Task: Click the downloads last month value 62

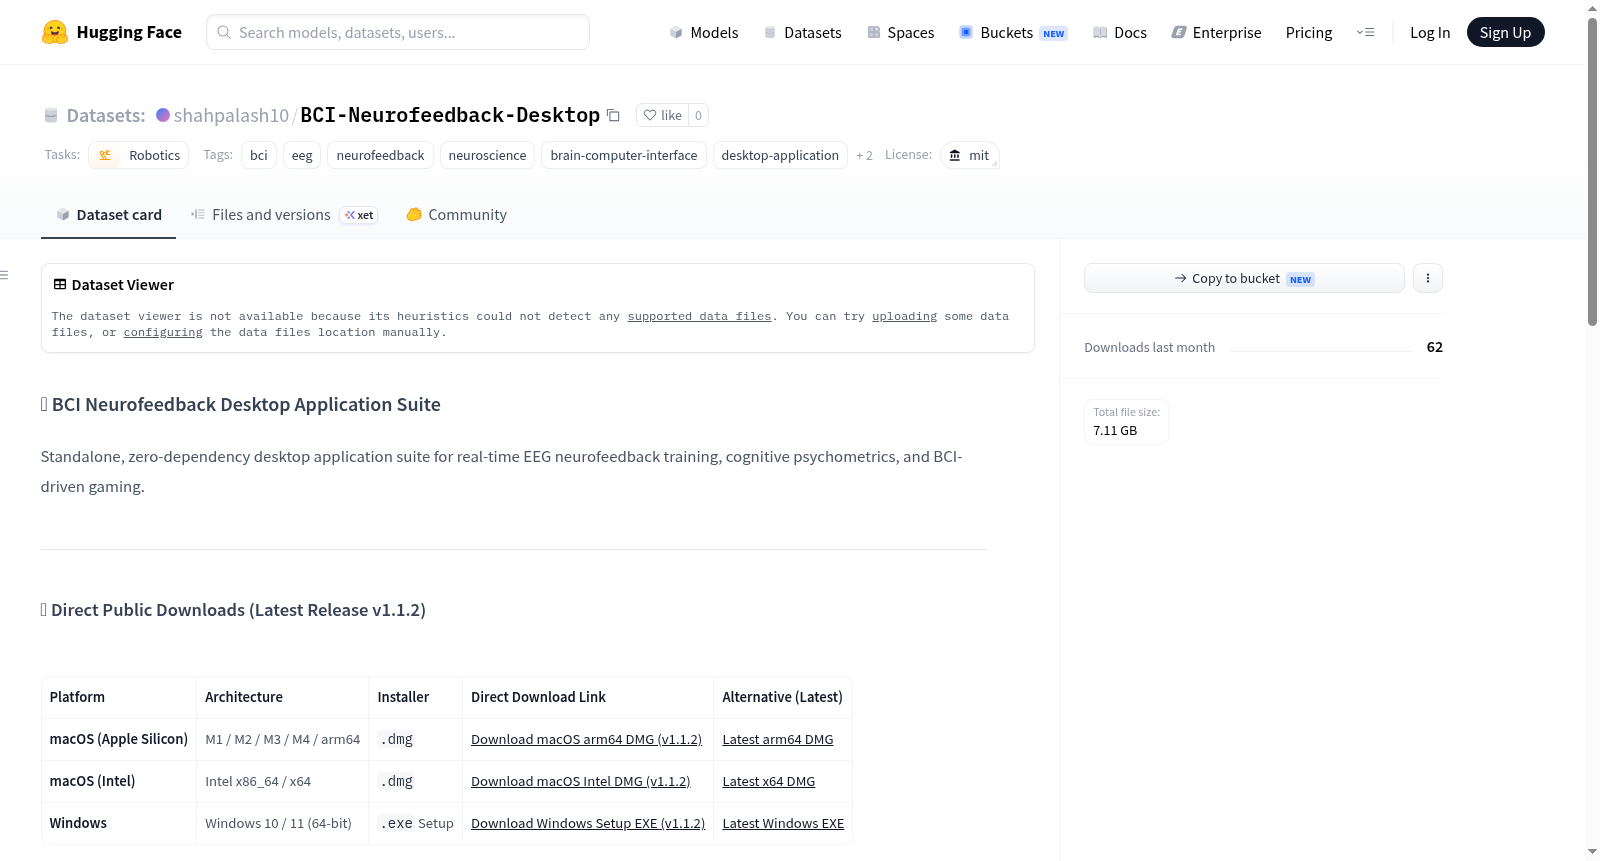Action: [1435, 347]
